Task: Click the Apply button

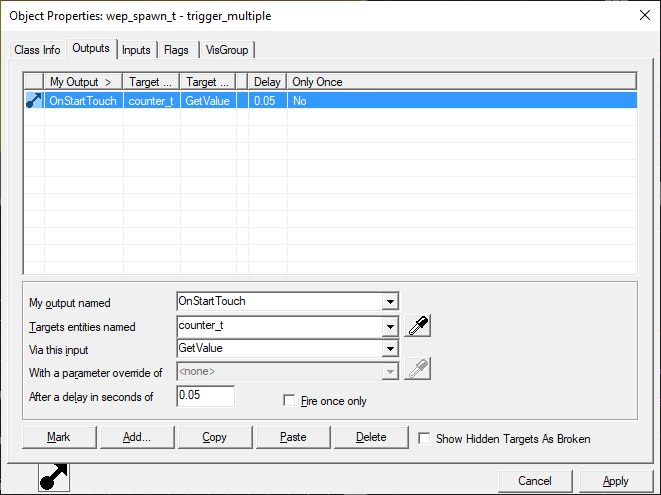Action: pyautogui.click(x=615, y=481)
